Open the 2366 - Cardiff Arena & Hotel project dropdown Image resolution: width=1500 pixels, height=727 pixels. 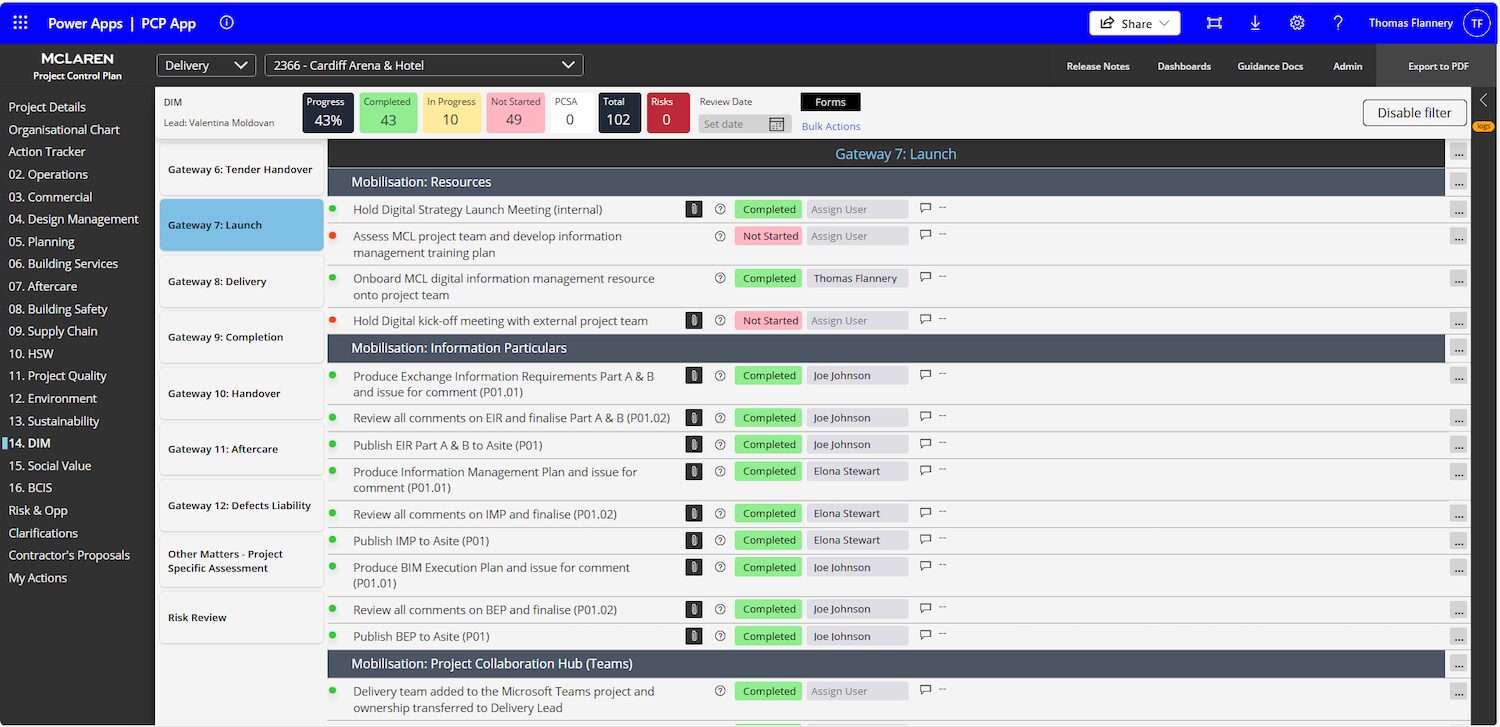[423, 65]
